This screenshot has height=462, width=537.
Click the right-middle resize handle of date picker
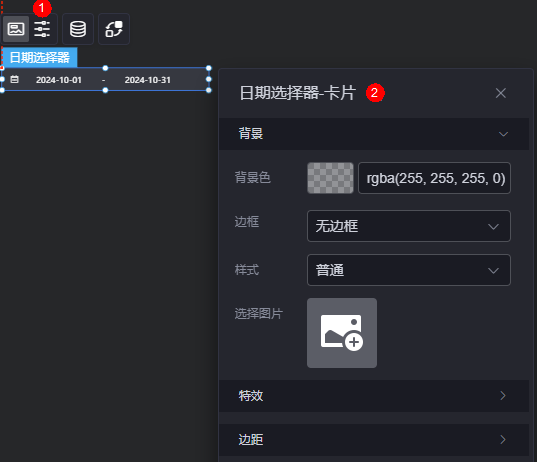coord(209,79)
